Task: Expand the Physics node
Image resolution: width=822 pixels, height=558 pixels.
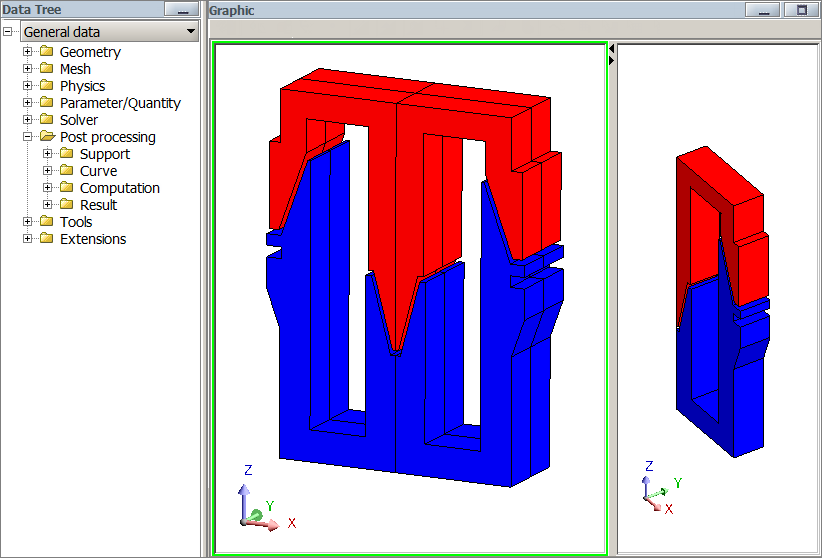Action: [x=28, y=86]
